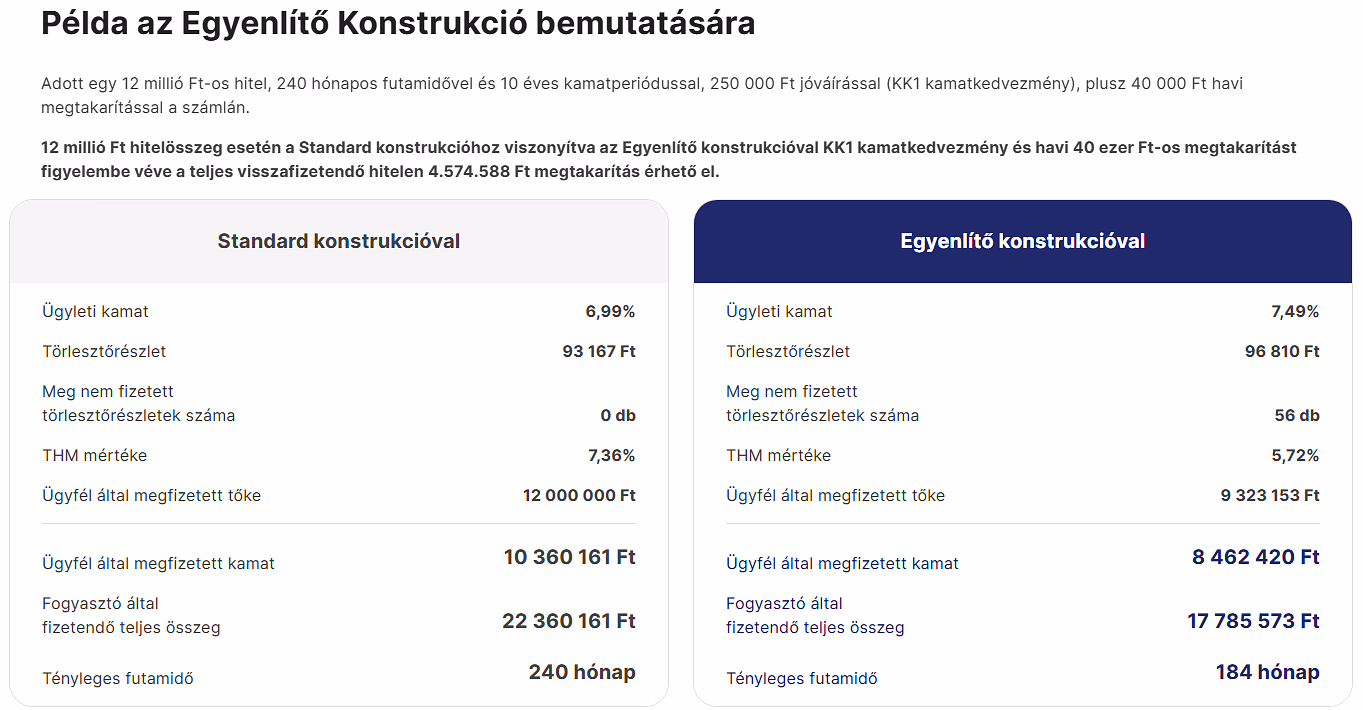The width and height of the screenshot is (1363, 710).
Task: Click the "56 db" unpaid installments value
Action: click(1297, 416)
